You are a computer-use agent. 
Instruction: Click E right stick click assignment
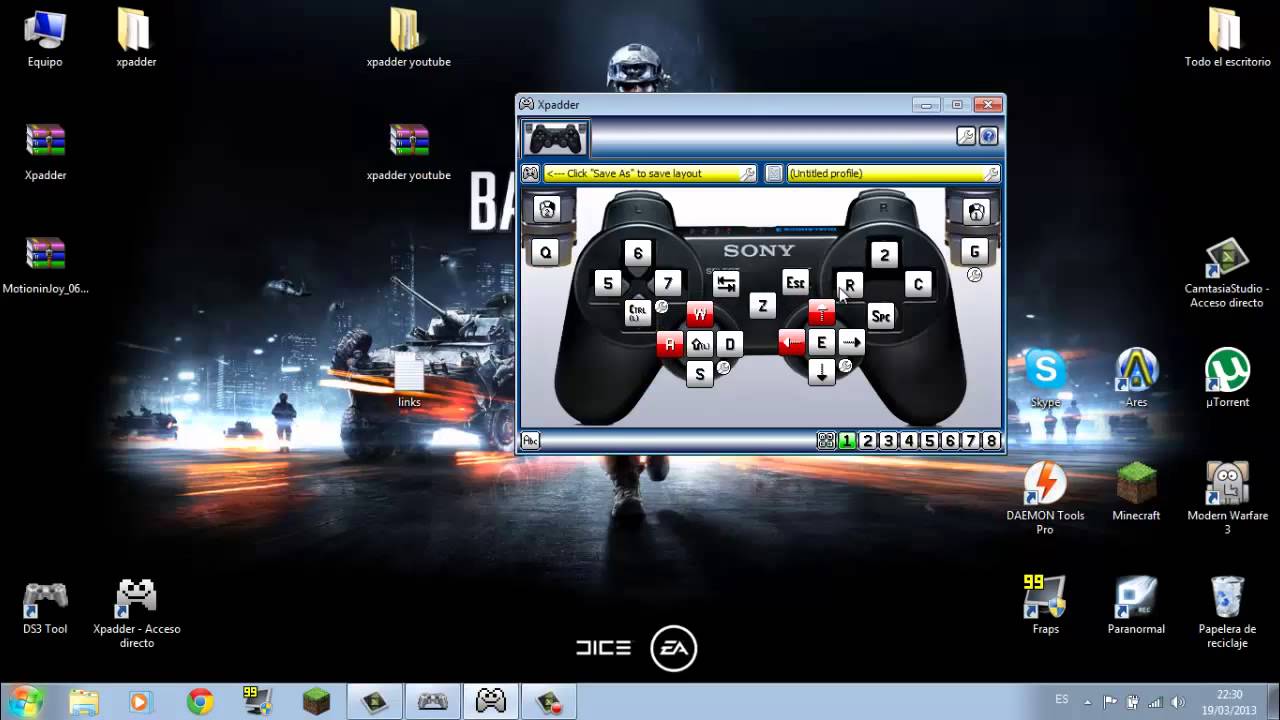[822, 343]
